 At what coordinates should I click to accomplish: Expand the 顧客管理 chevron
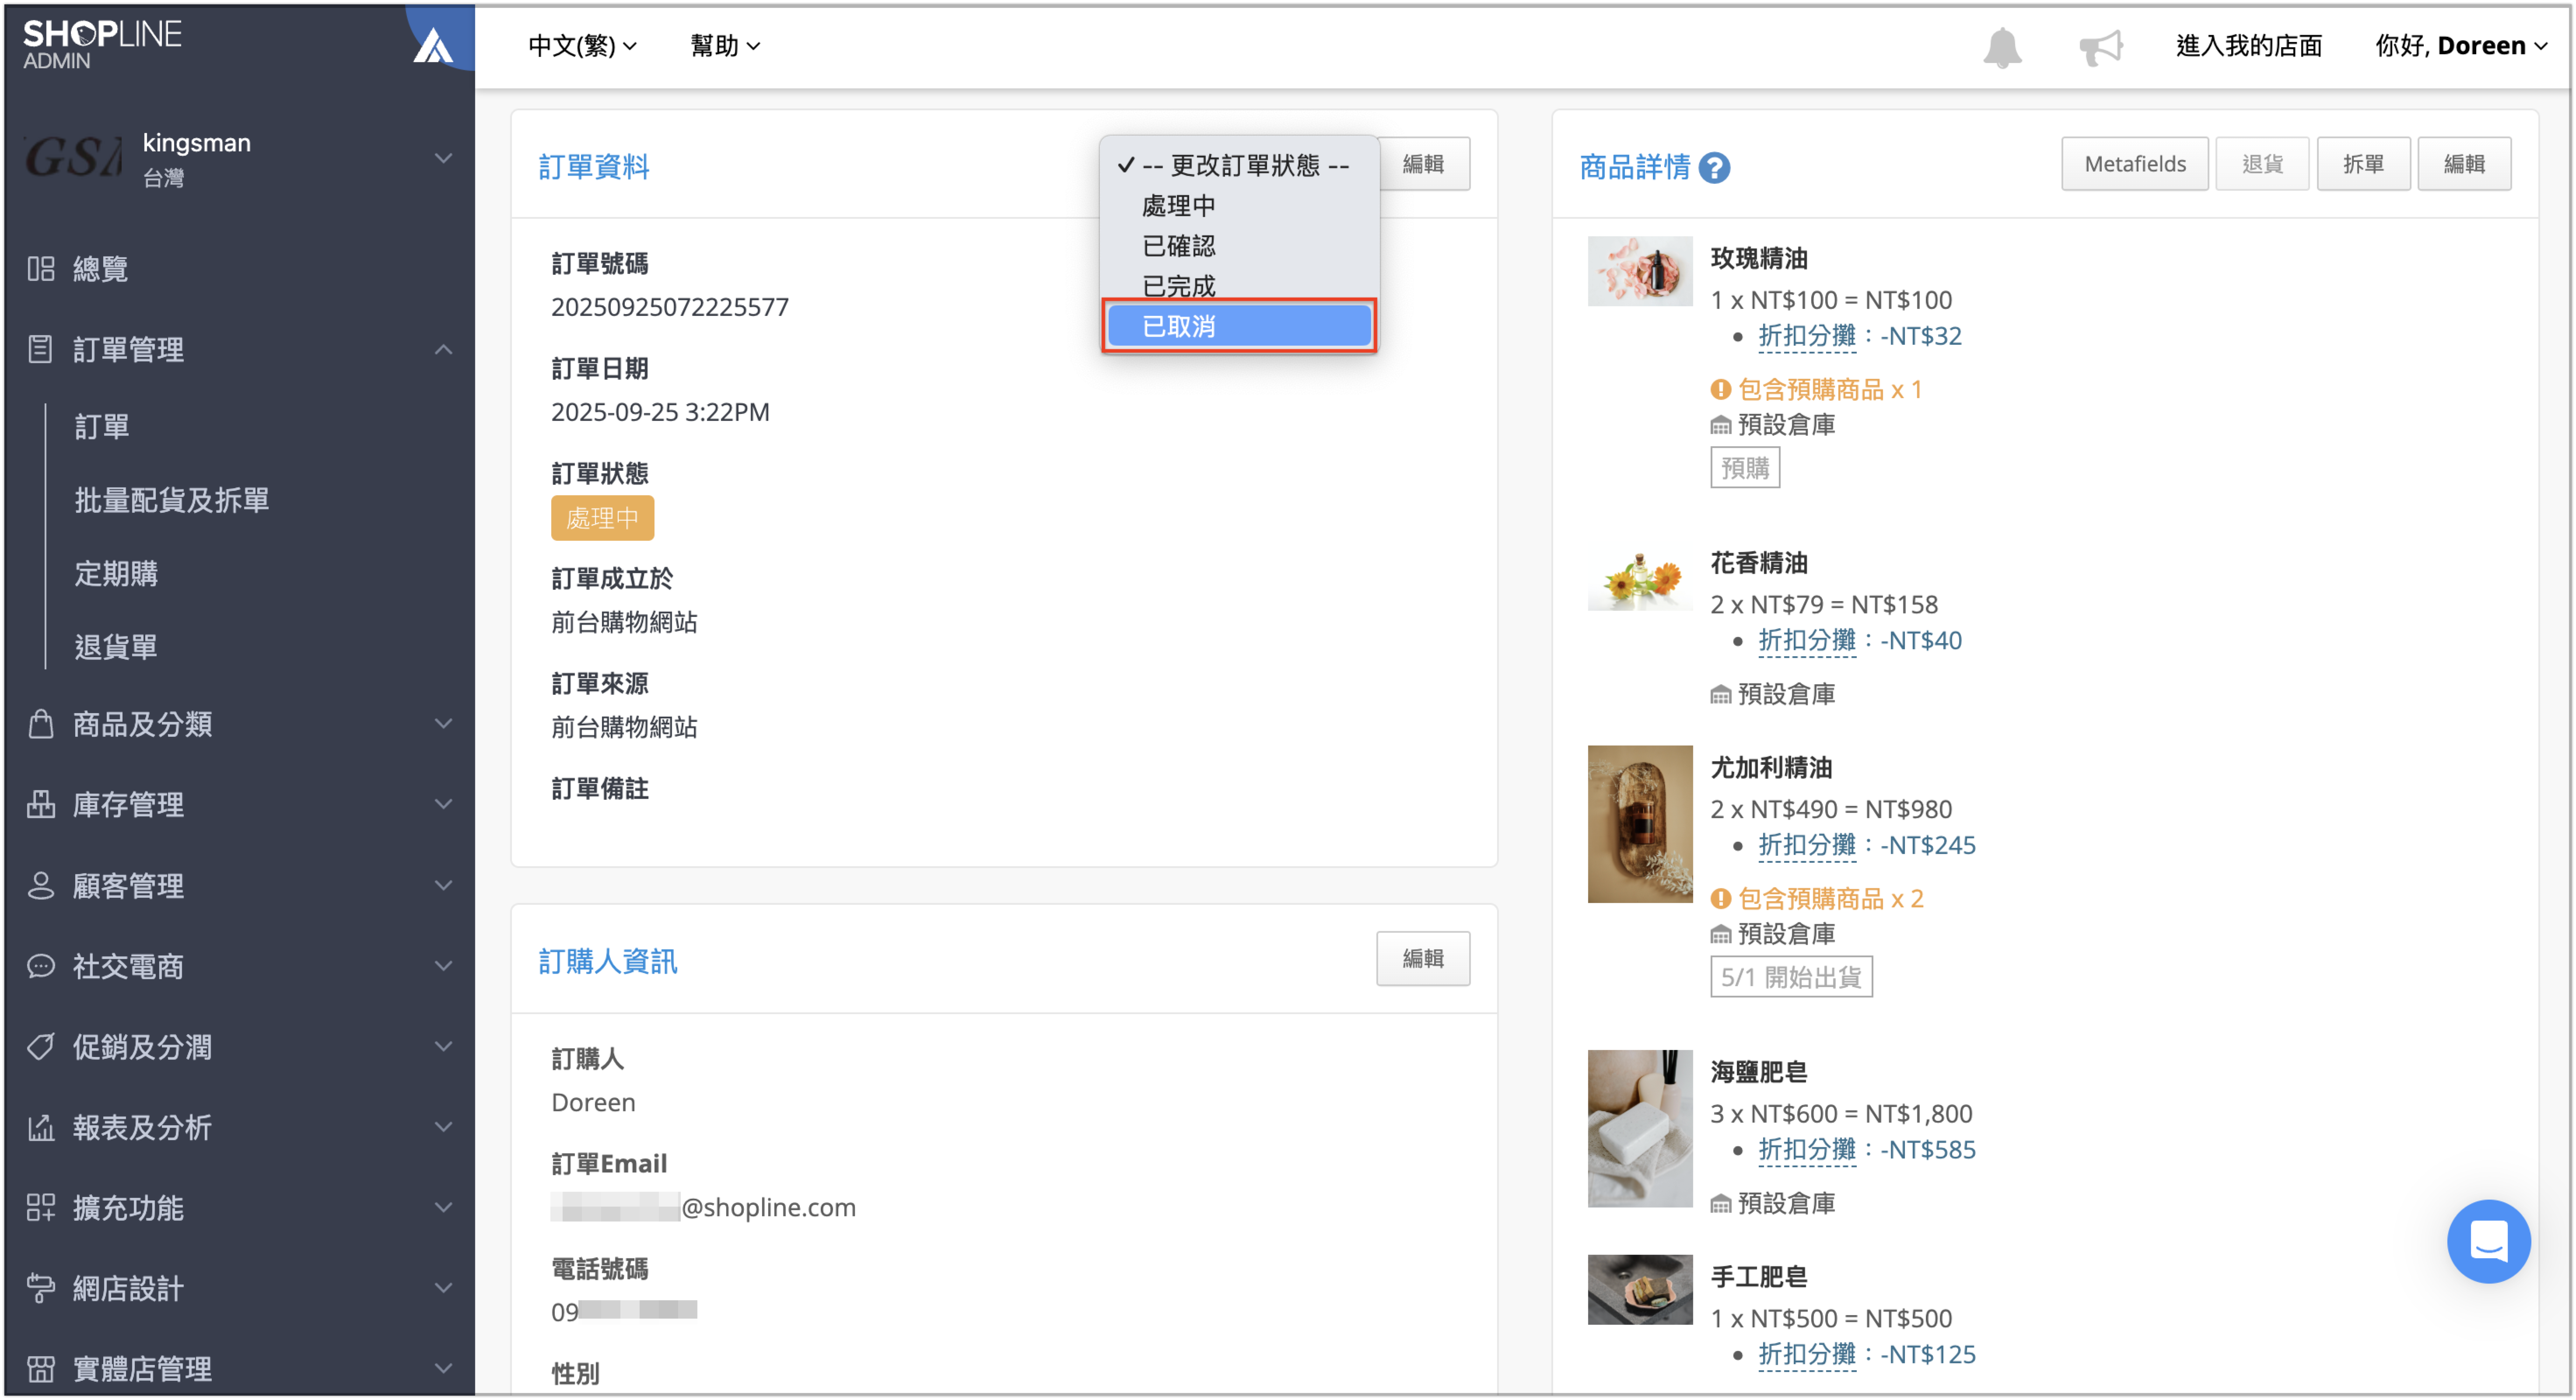click(x=443, y=885)
